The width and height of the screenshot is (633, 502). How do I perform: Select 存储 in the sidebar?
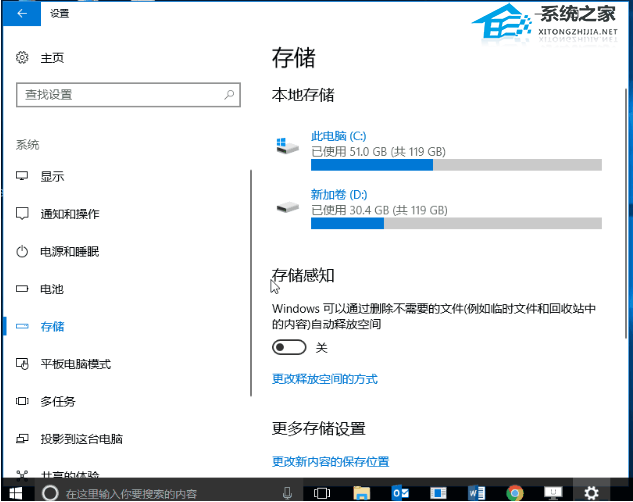pyautogui.click(x=52, y=326)
